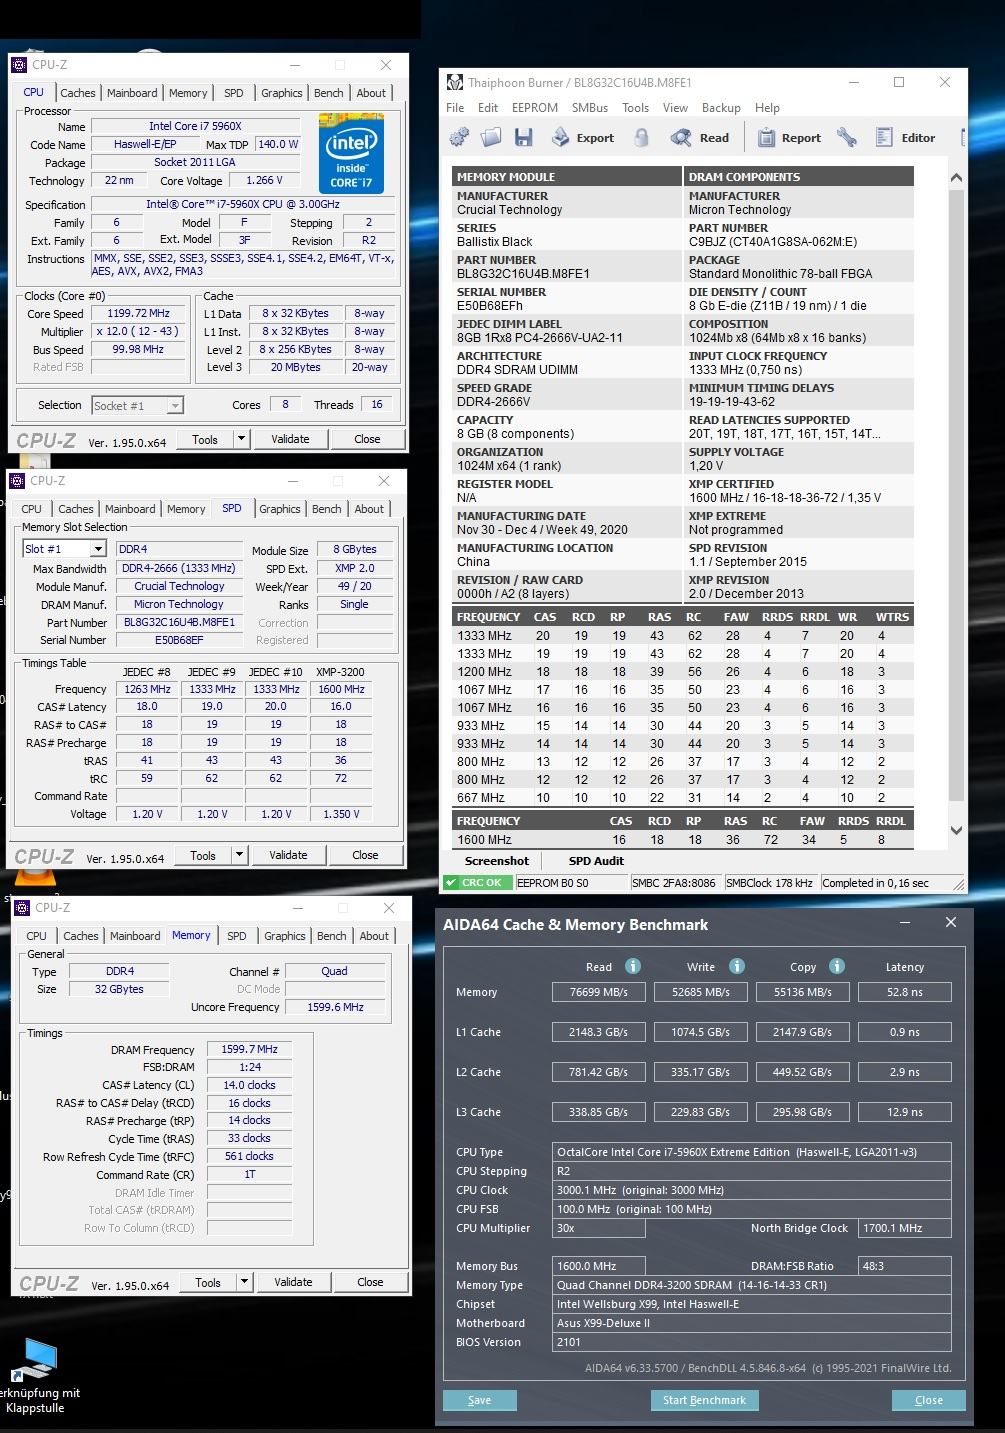
Task: Select the Graphics tab in top CPU-Z window
Action: click(x=281, y=93)
